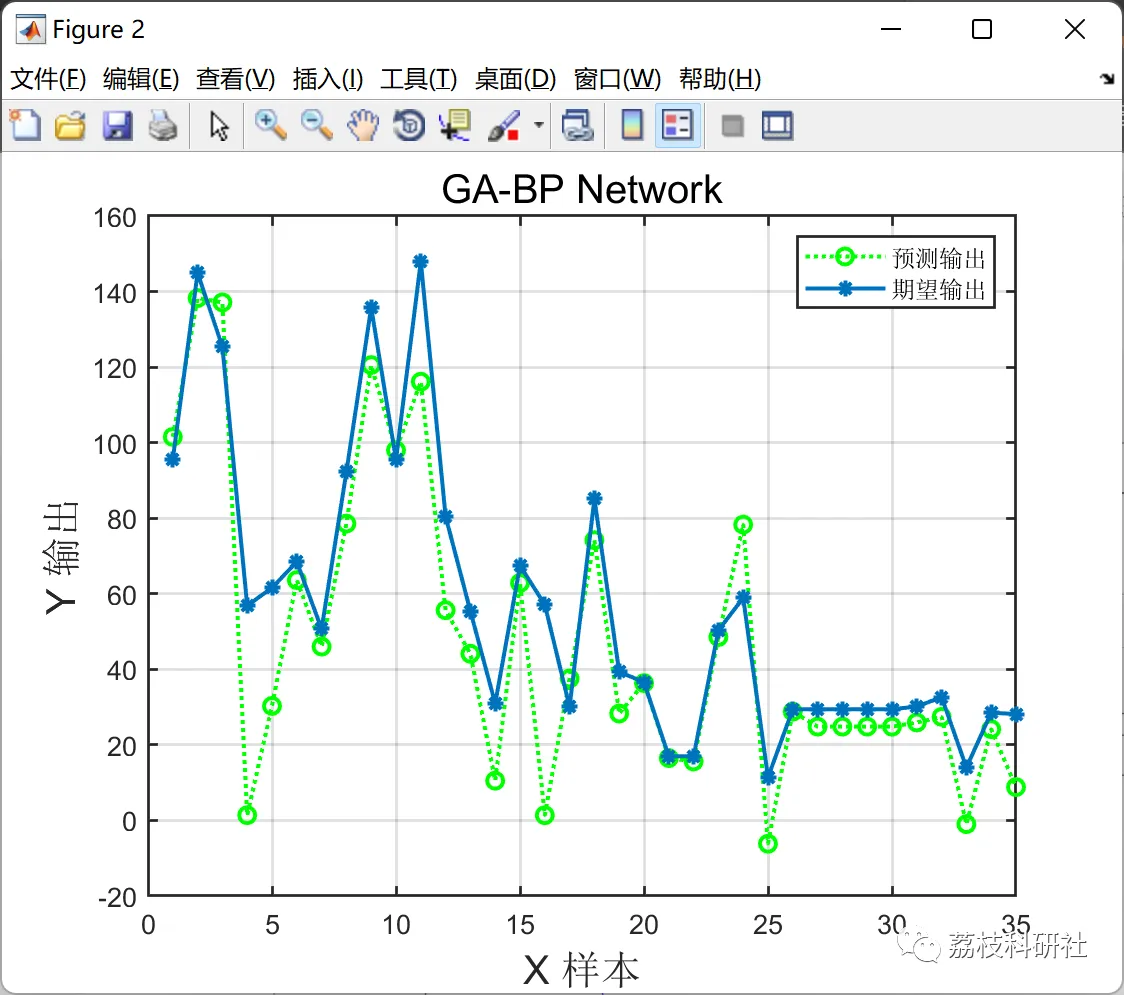The height and width of the screenshot is (995, 1124).
Task: Click the 15 x-axis tick label
Action: click(520, 925)
